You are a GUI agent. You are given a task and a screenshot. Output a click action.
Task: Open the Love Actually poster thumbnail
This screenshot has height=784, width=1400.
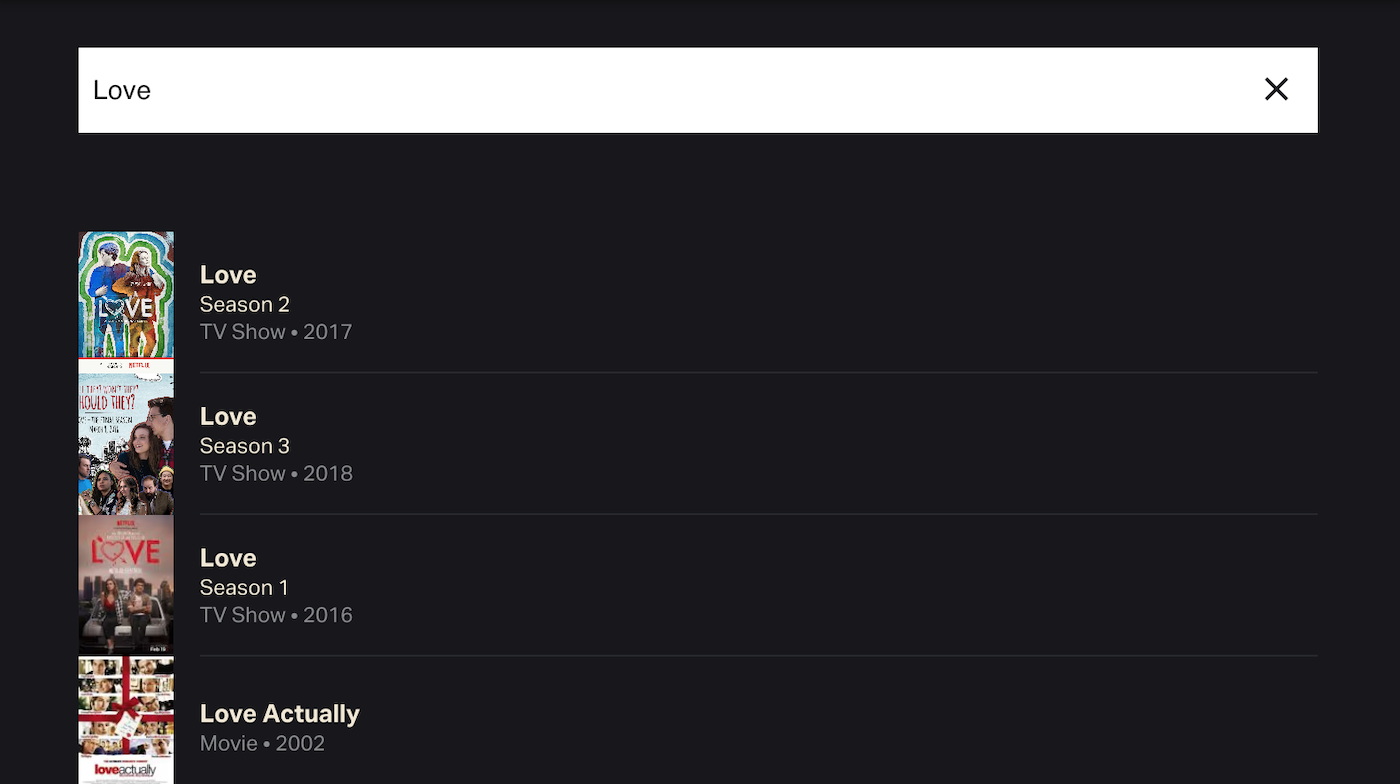[x=126, y=720]
